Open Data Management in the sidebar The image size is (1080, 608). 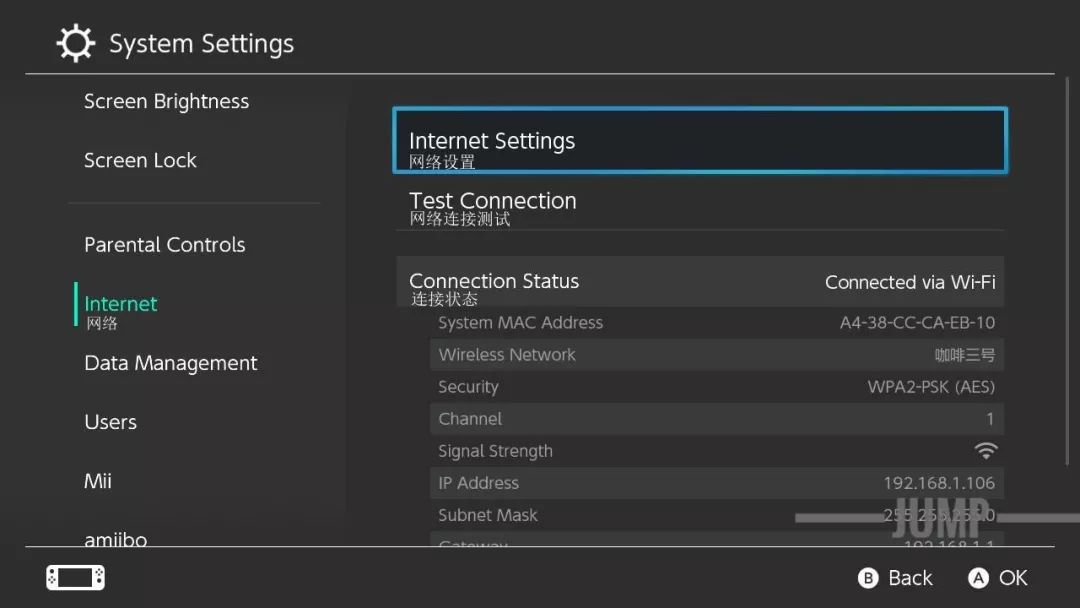171,364
